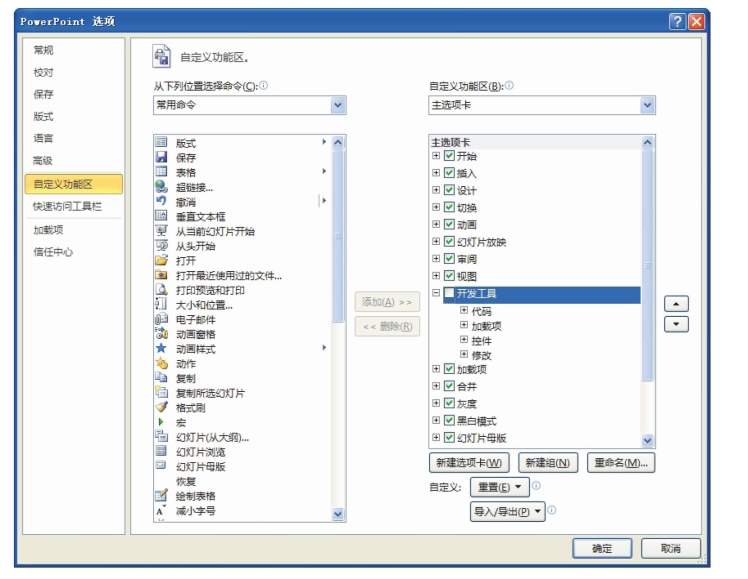
Task: Select the 宏 macro play icon
Action: click(161, 422)
